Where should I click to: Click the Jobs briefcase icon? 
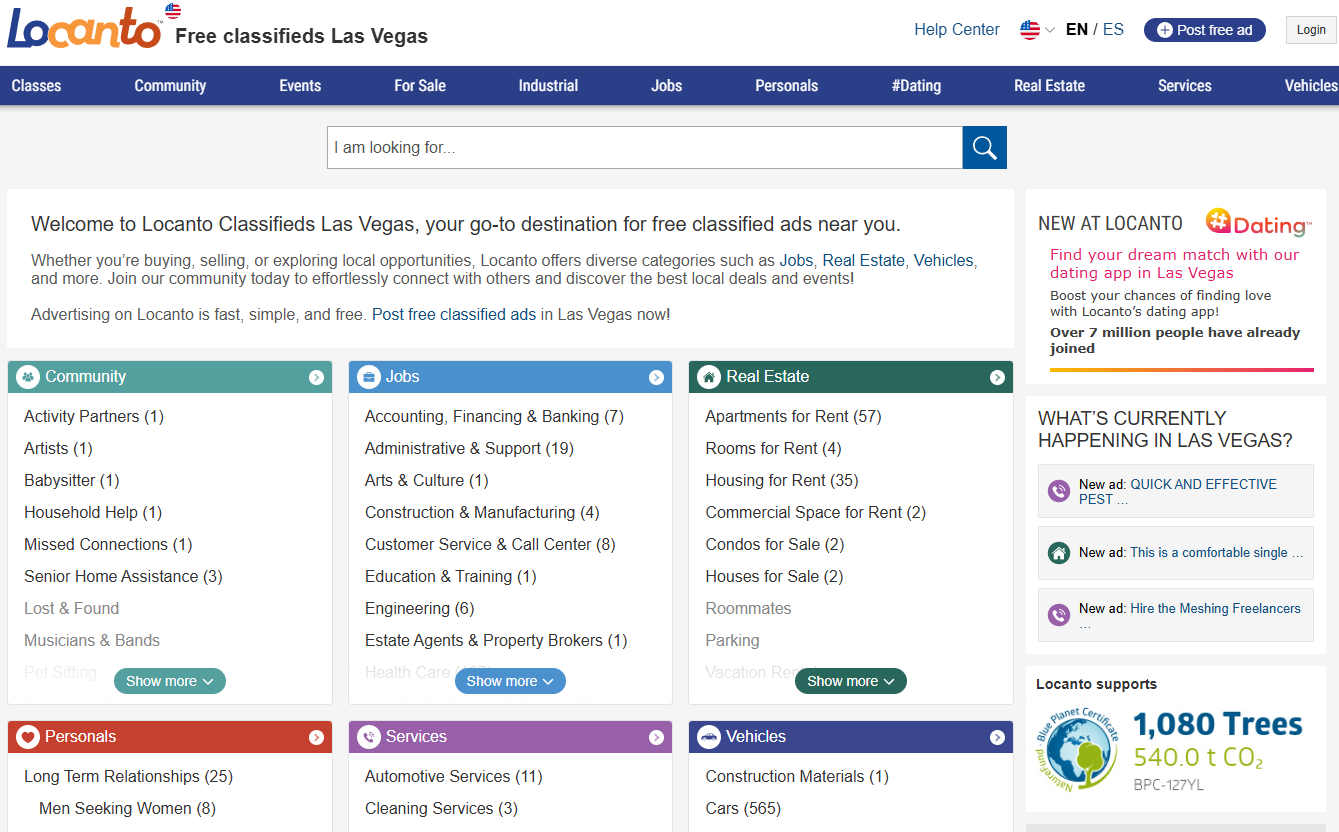click(x=369, y=377)
